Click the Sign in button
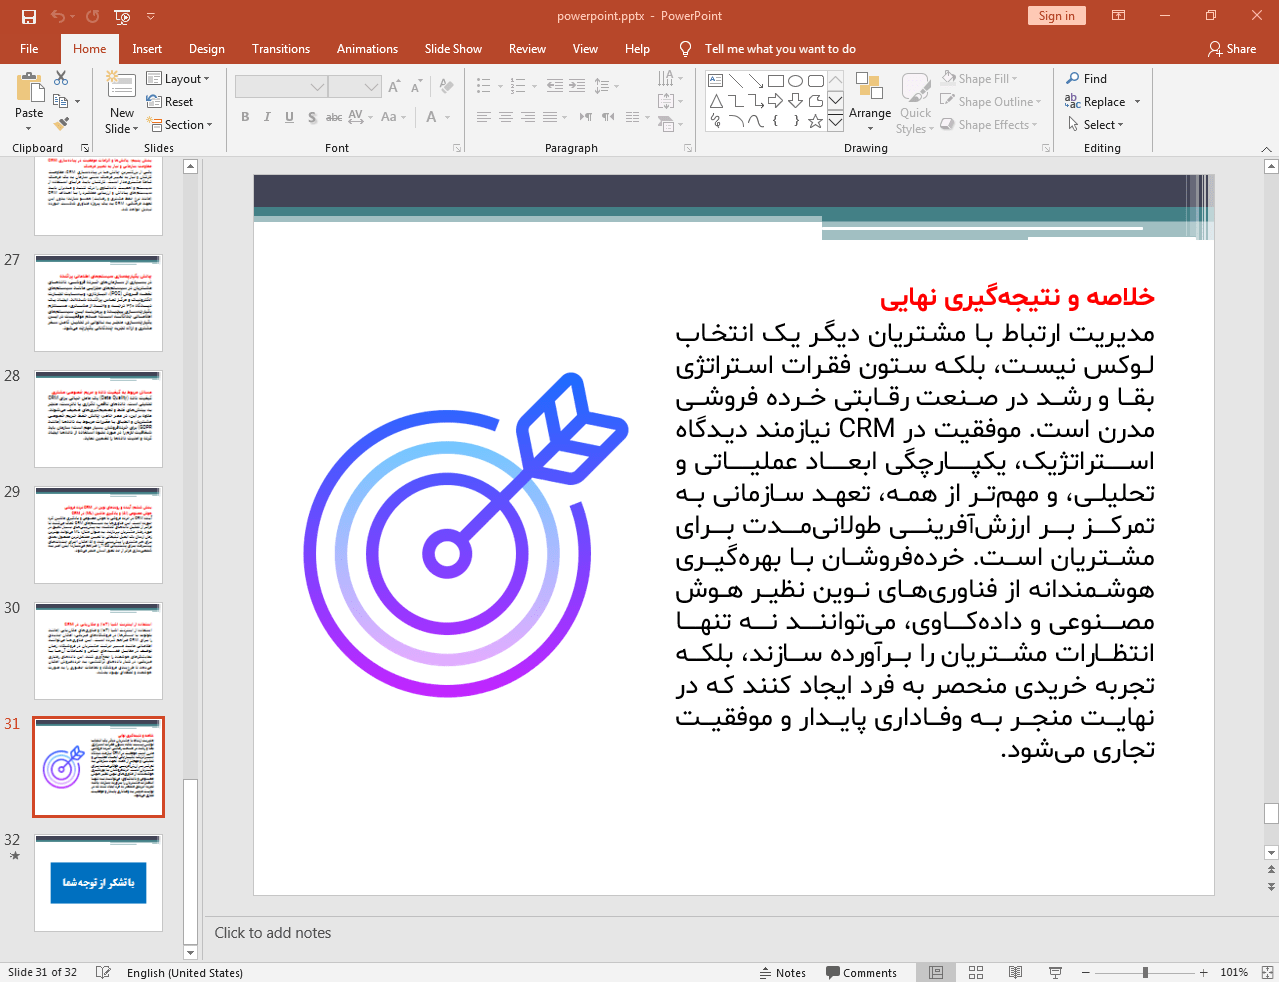1279x982 pixels. coord(1056,16)
